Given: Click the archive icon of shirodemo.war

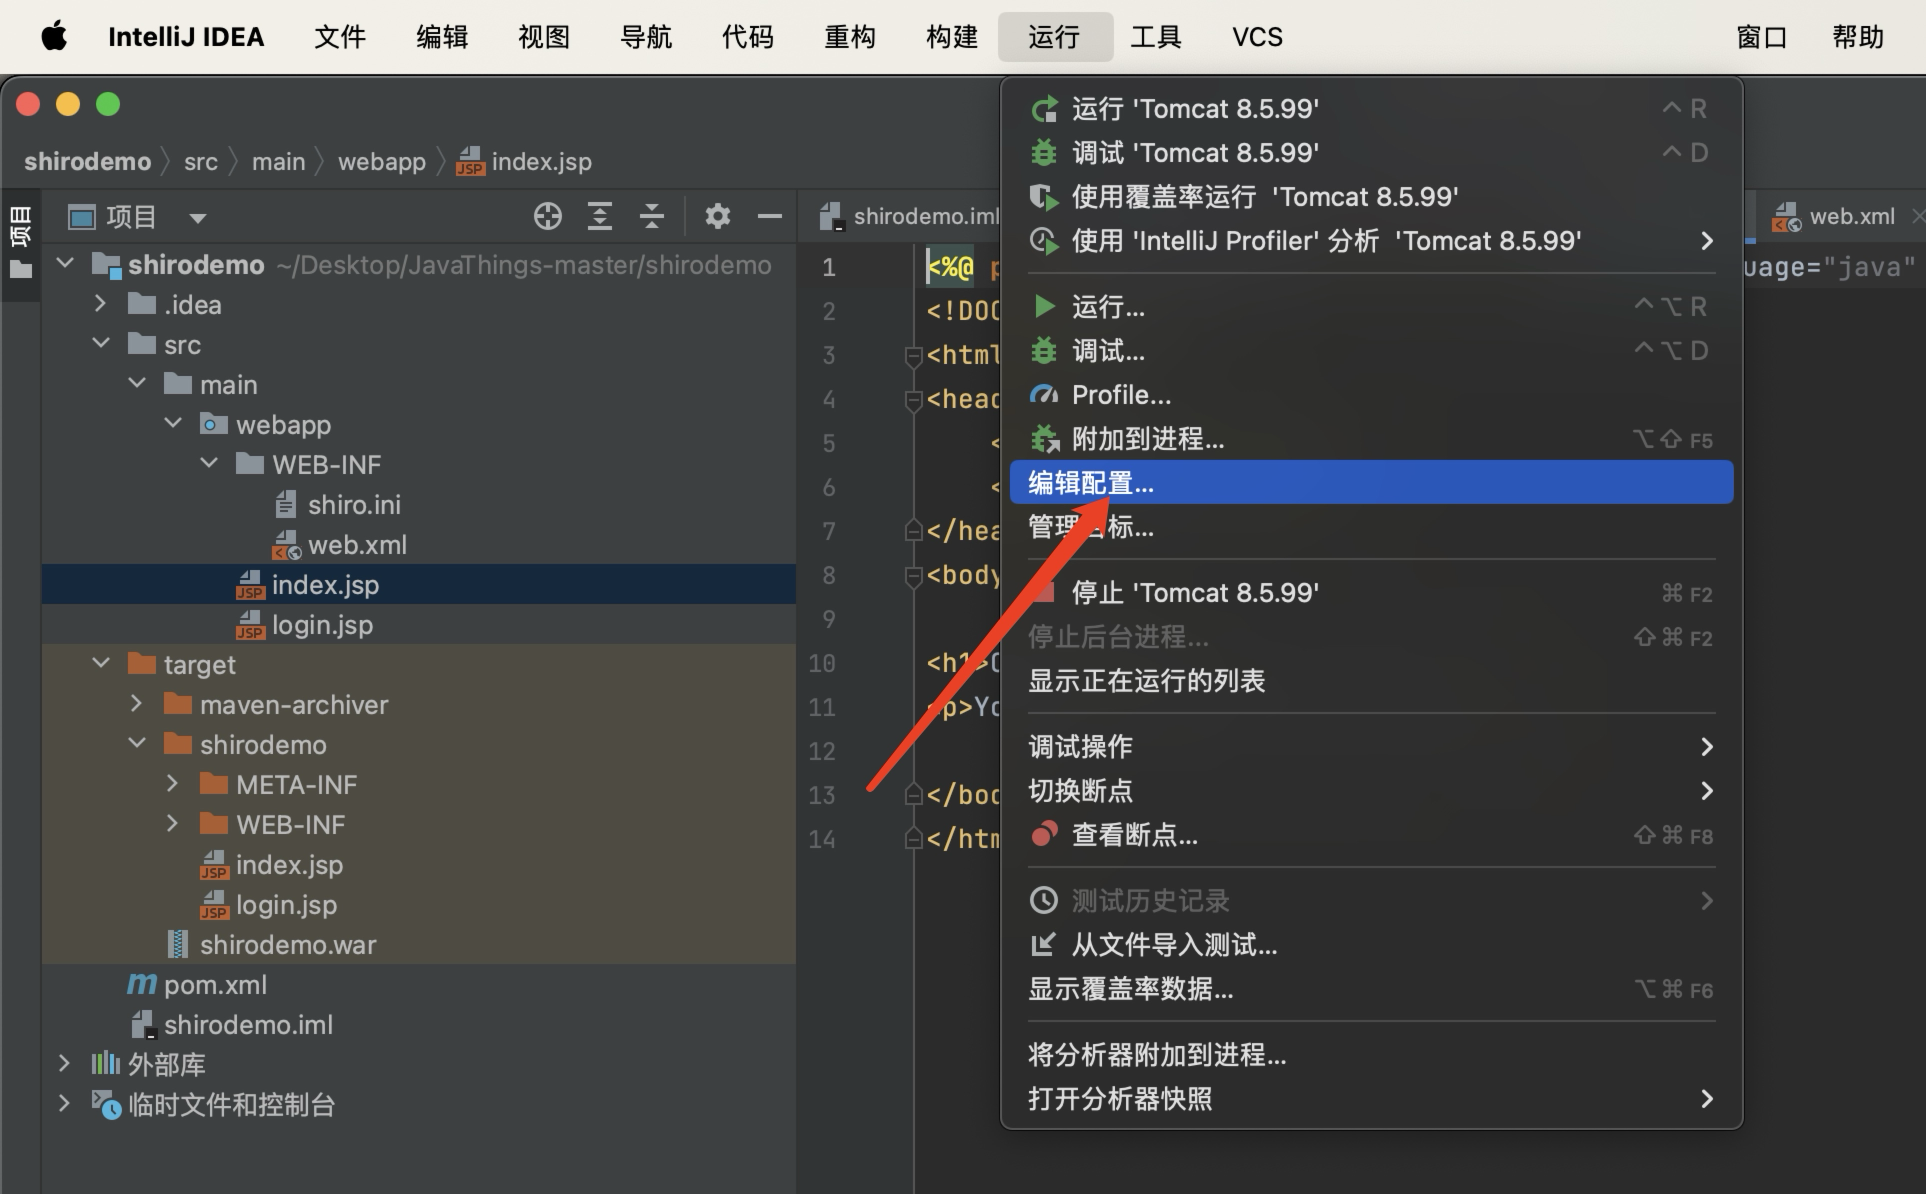Looking at the screenshot, I should [178, 944].
